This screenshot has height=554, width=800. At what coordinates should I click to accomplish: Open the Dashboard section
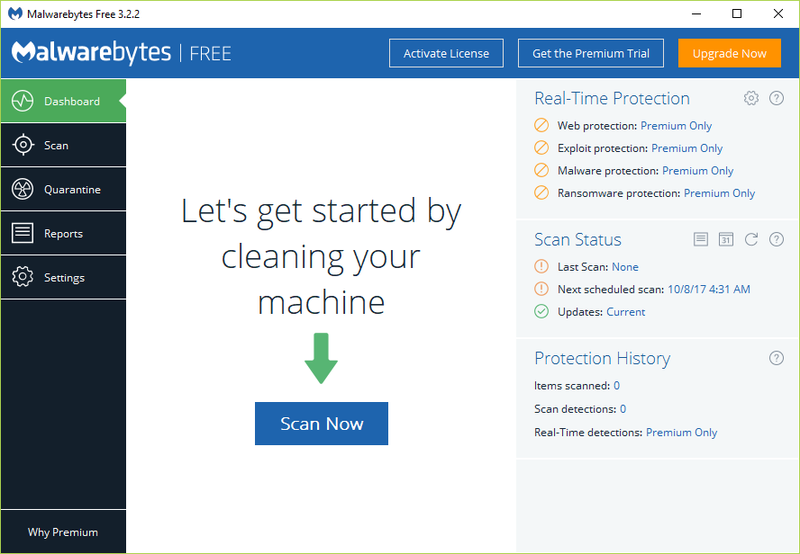63,101
